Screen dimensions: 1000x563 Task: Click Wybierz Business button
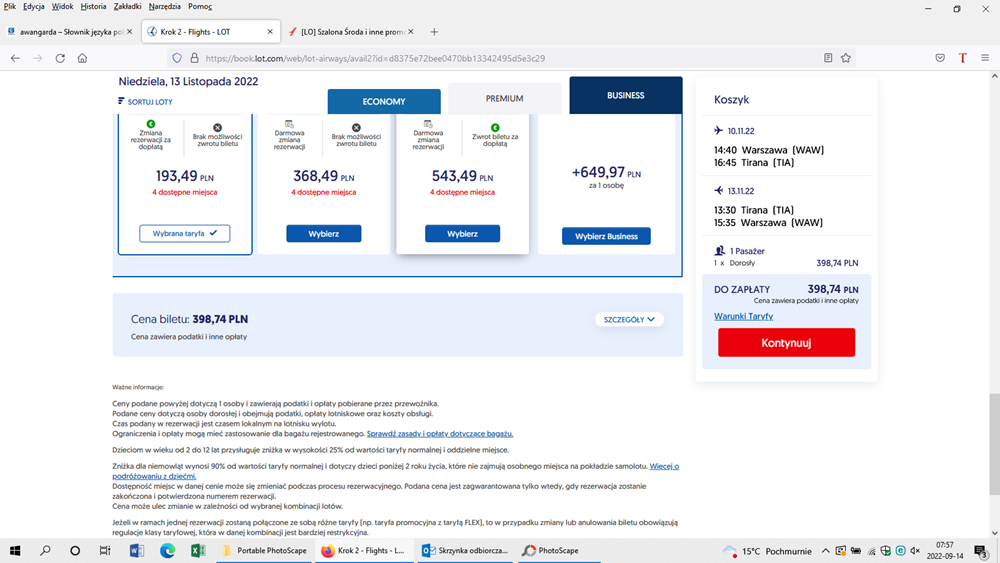pyautogui.click(x=606, y=236)
